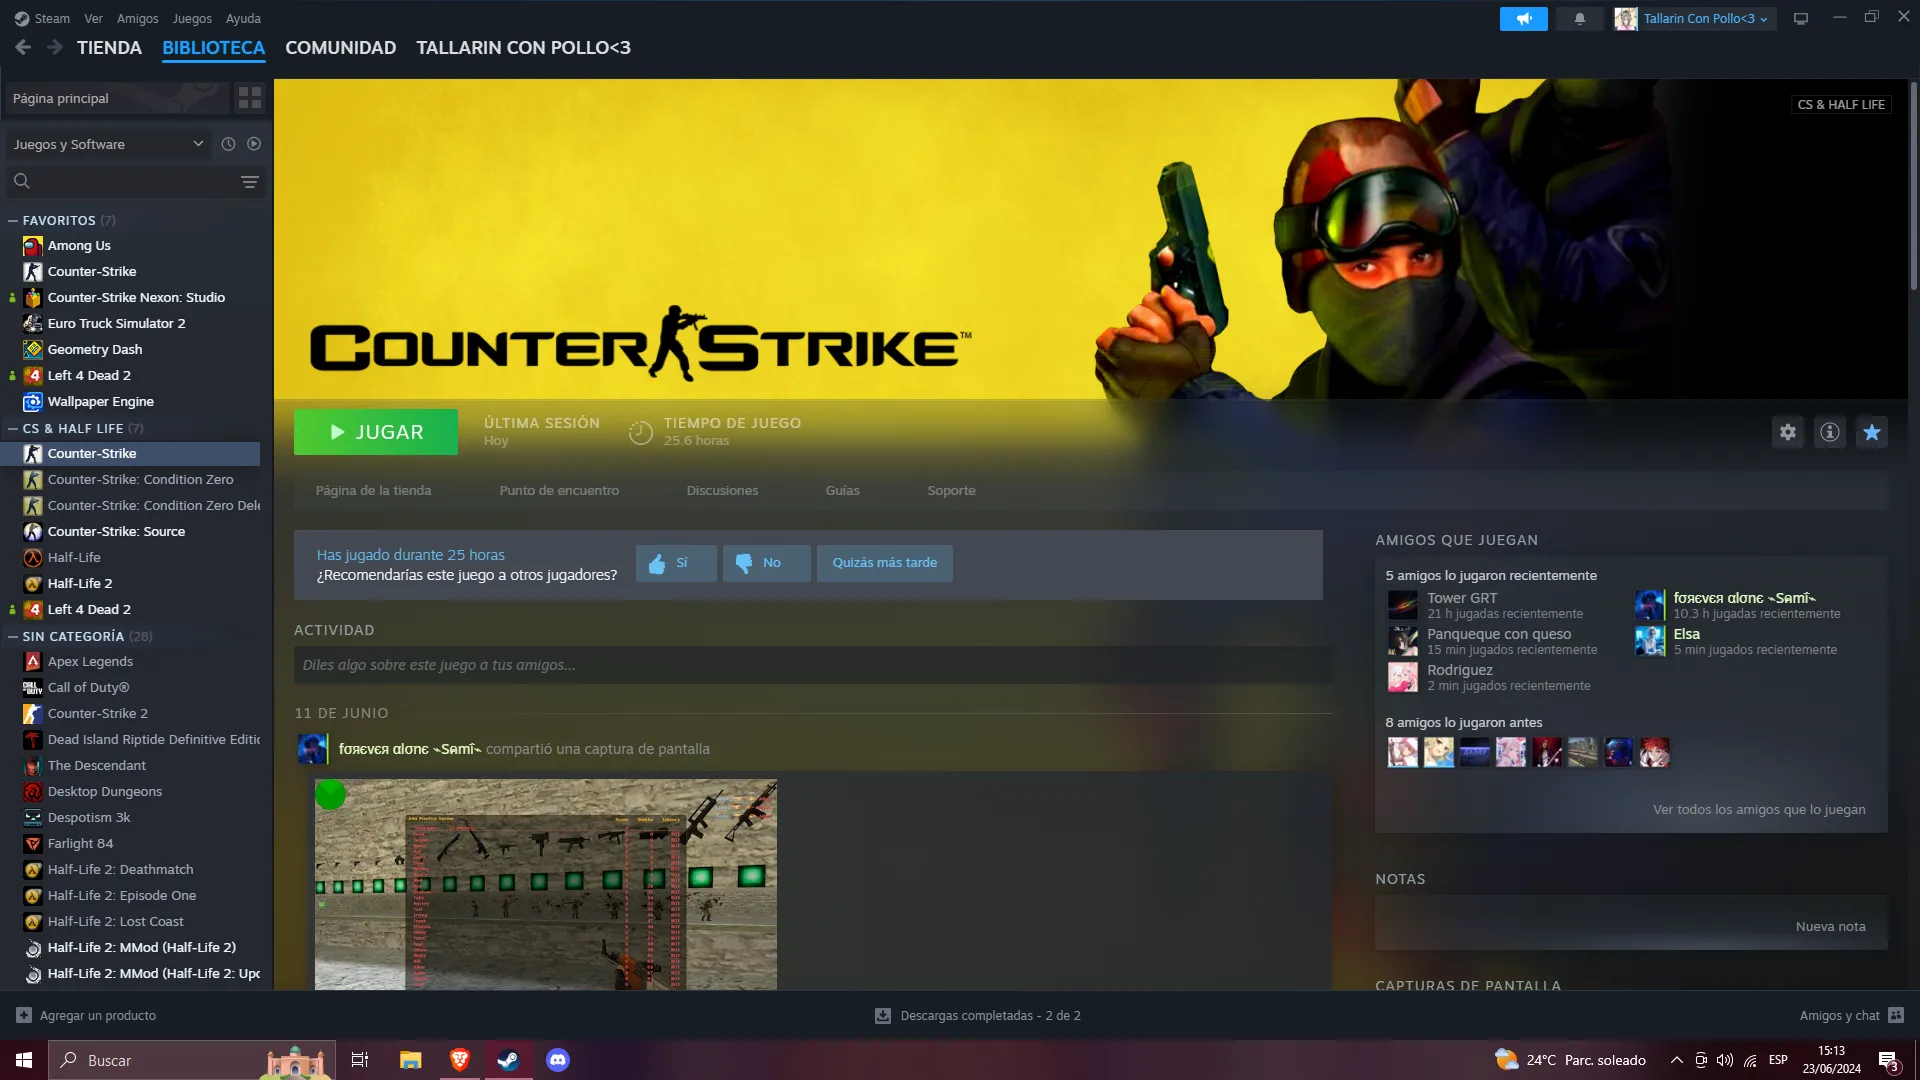Collapse the FAVORITOS category

point(13,220)
